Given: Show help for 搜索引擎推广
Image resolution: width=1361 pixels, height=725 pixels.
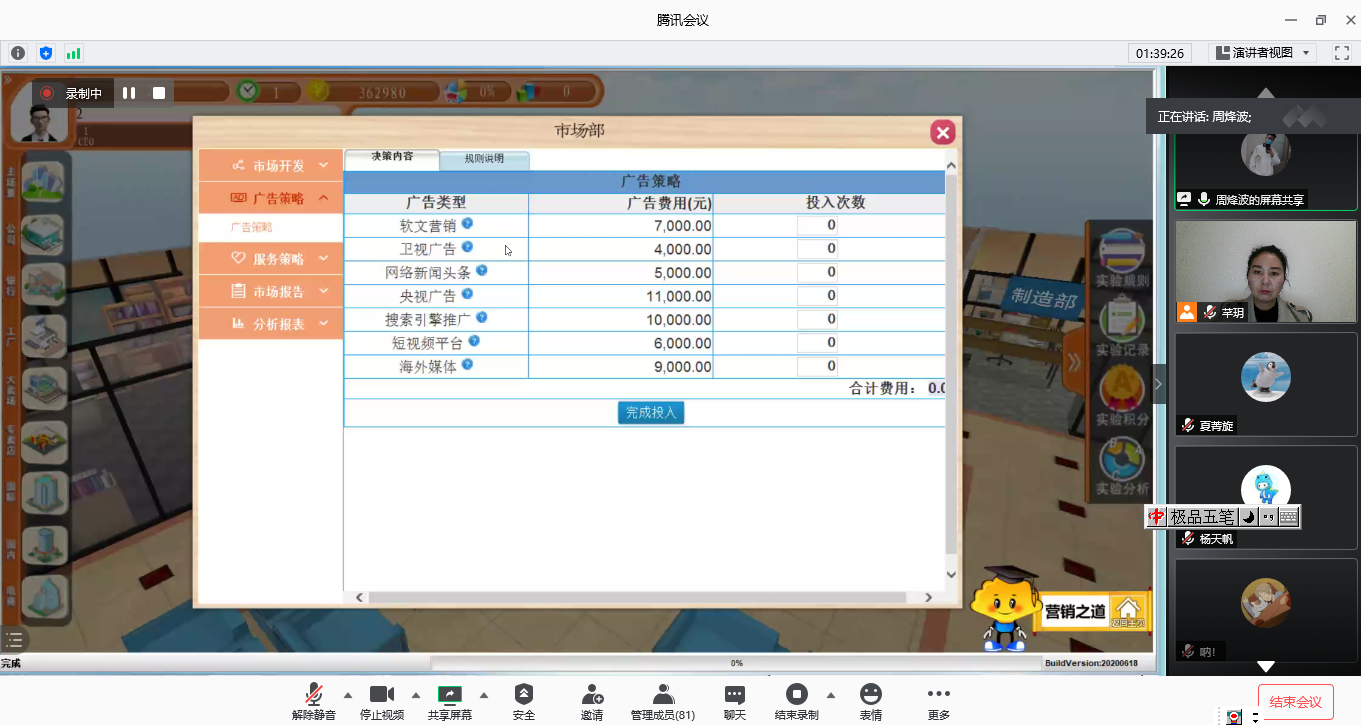Looking at the screenshot, I should [x=481, y=318].
